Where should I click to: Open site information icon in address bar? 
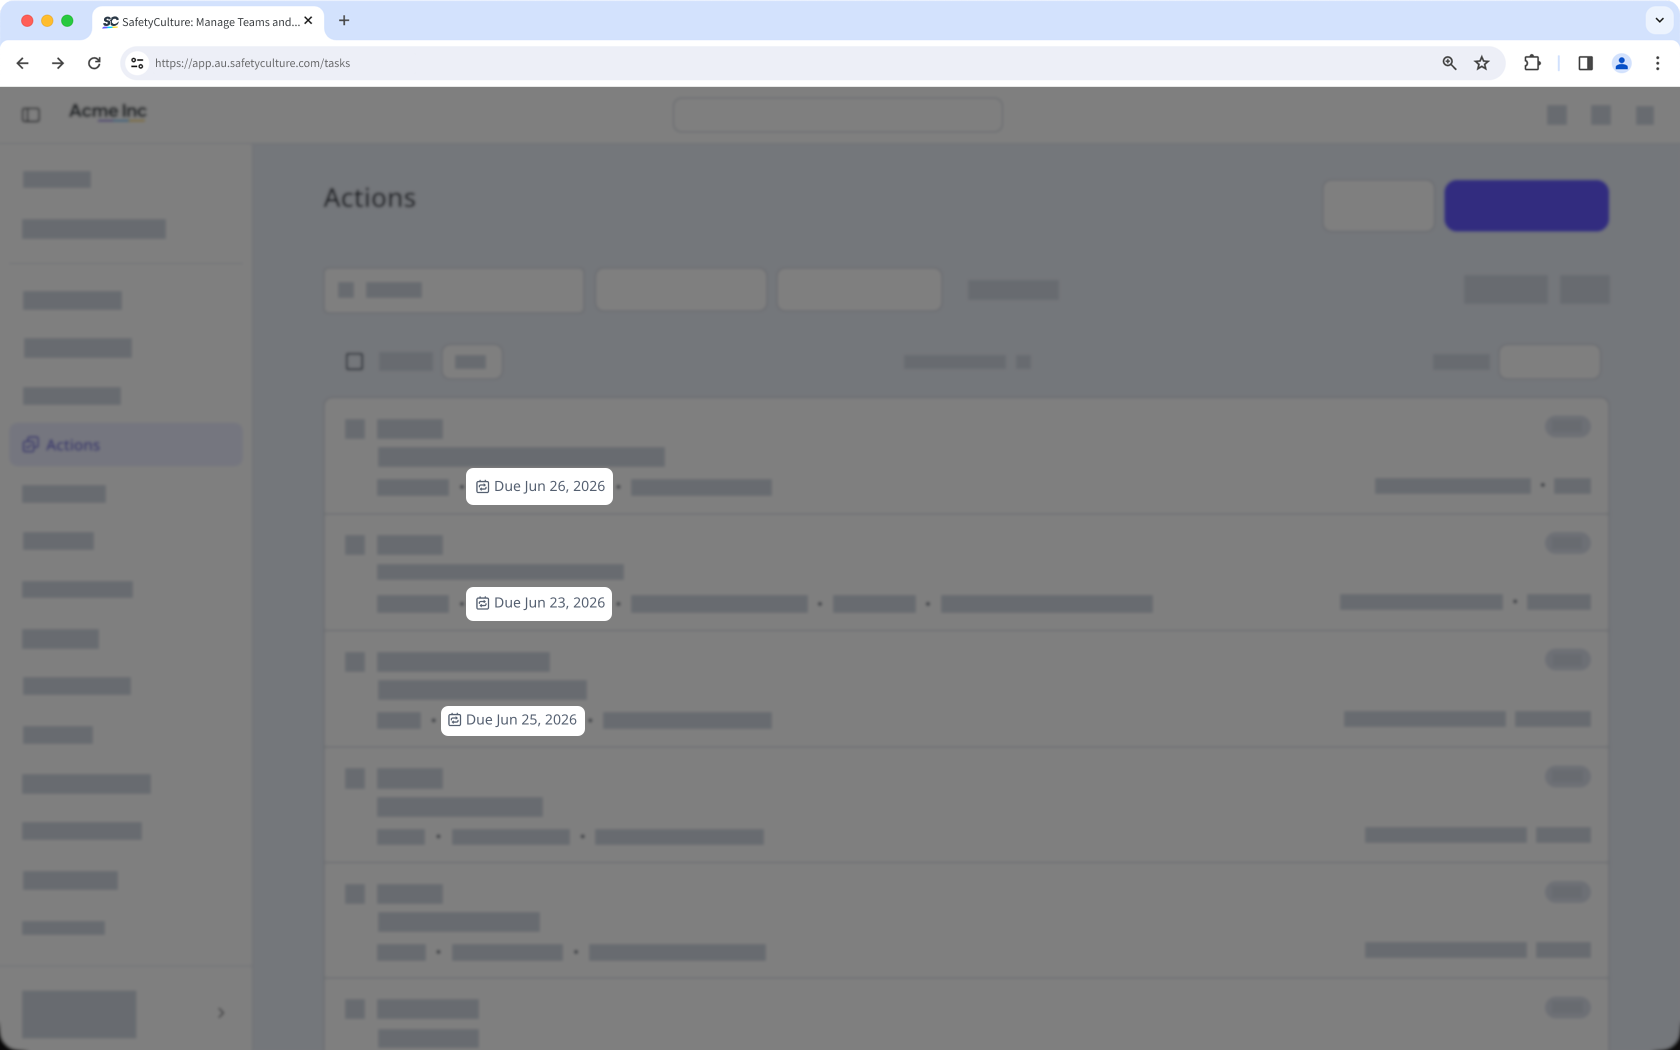click(x=137, y=63)
